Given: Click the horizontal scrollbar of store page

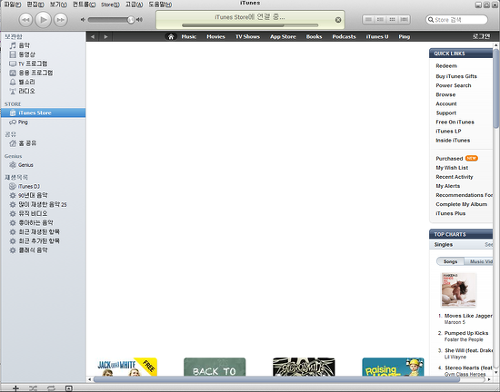Looking at the screenshot, I should pos(277,379).
